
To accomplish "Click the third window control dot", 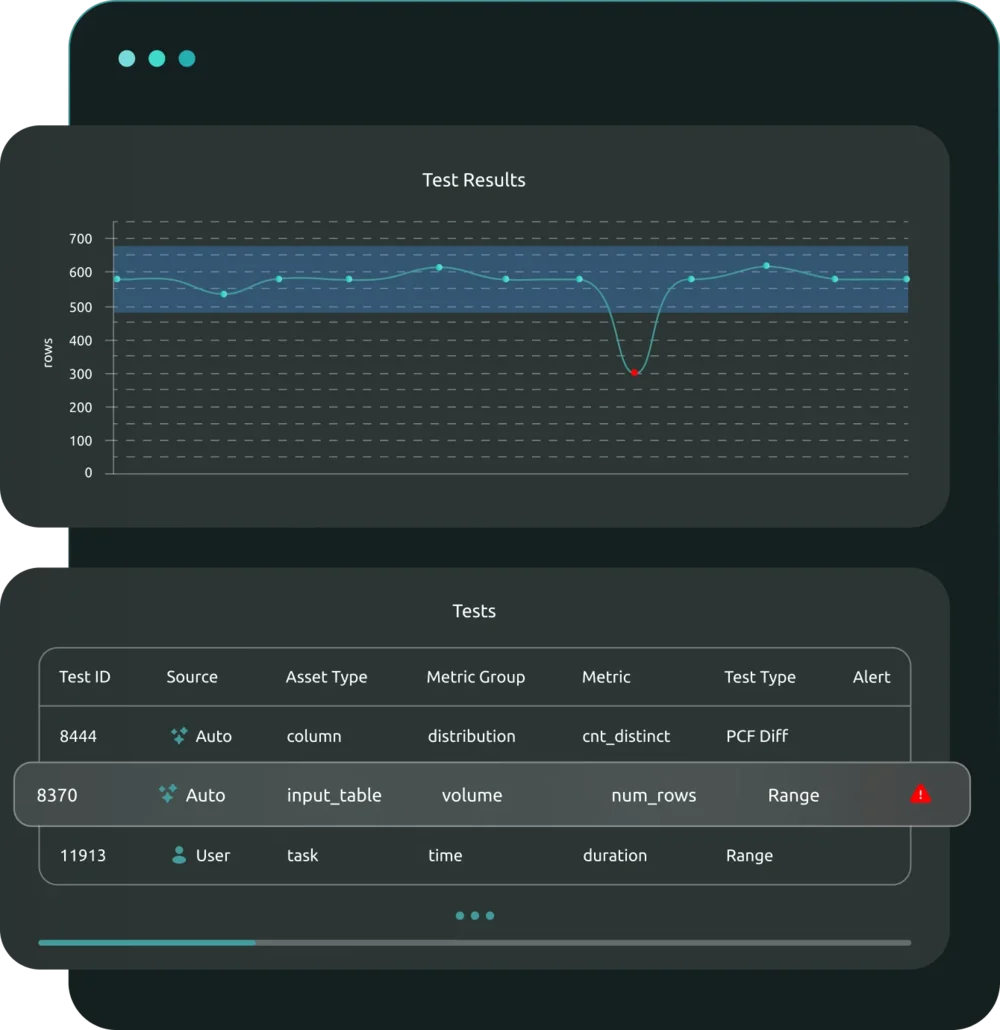I will tap(187, 58).
